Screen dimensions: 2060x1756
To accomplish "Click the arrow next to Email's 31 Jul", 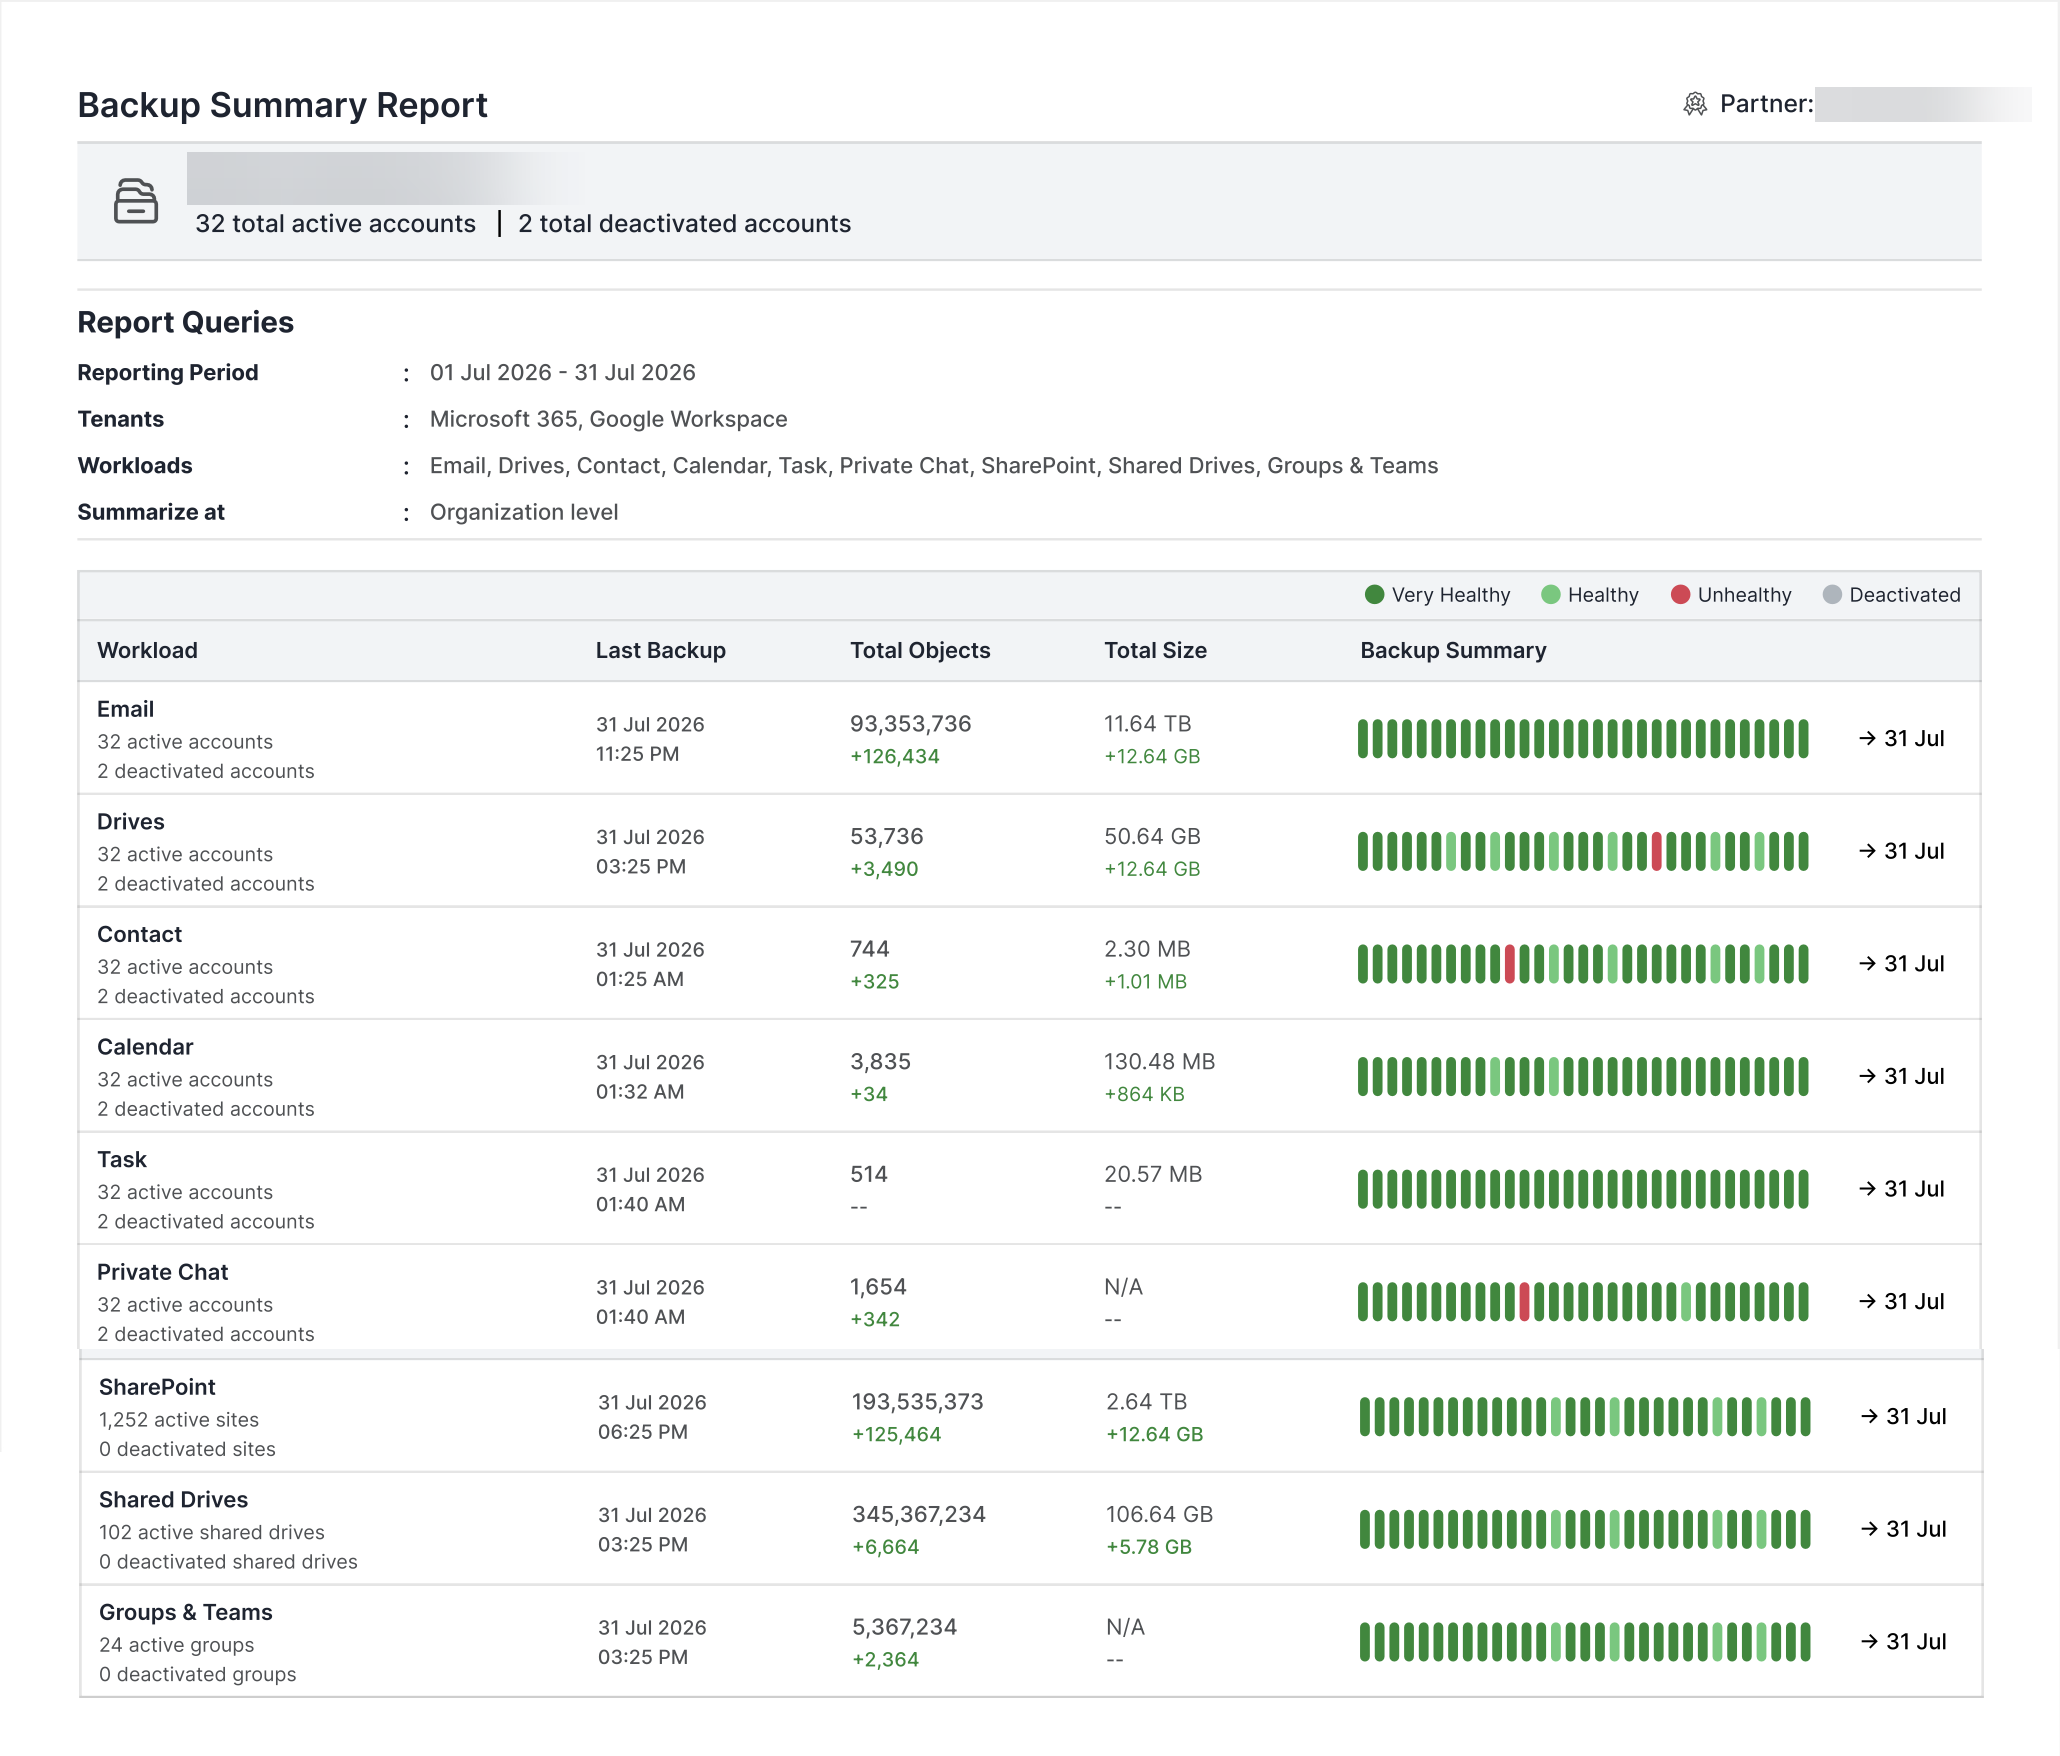I will click(x=1867, y=738).
